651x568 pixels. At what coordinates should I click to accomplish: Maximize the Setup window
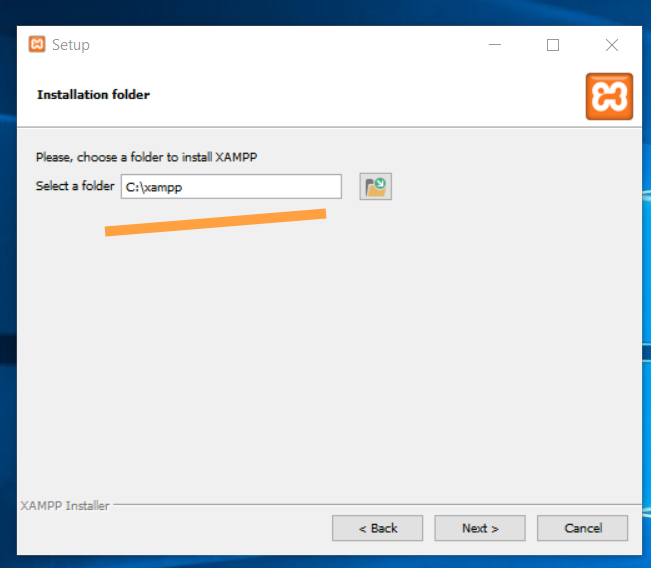point(553,44)
